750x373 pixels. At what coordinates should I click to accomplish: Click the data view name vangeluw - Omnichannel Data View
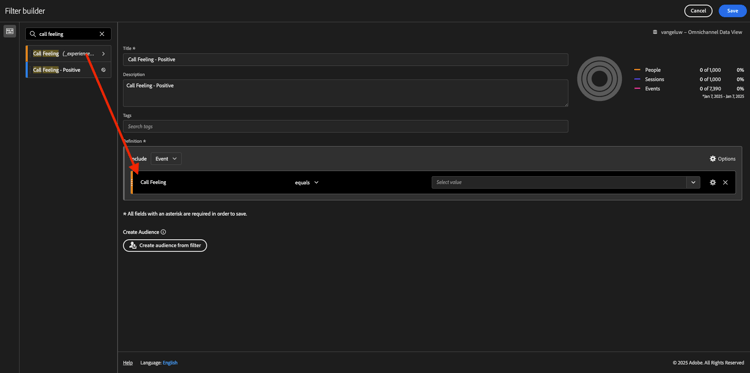(x=702, y=32)
